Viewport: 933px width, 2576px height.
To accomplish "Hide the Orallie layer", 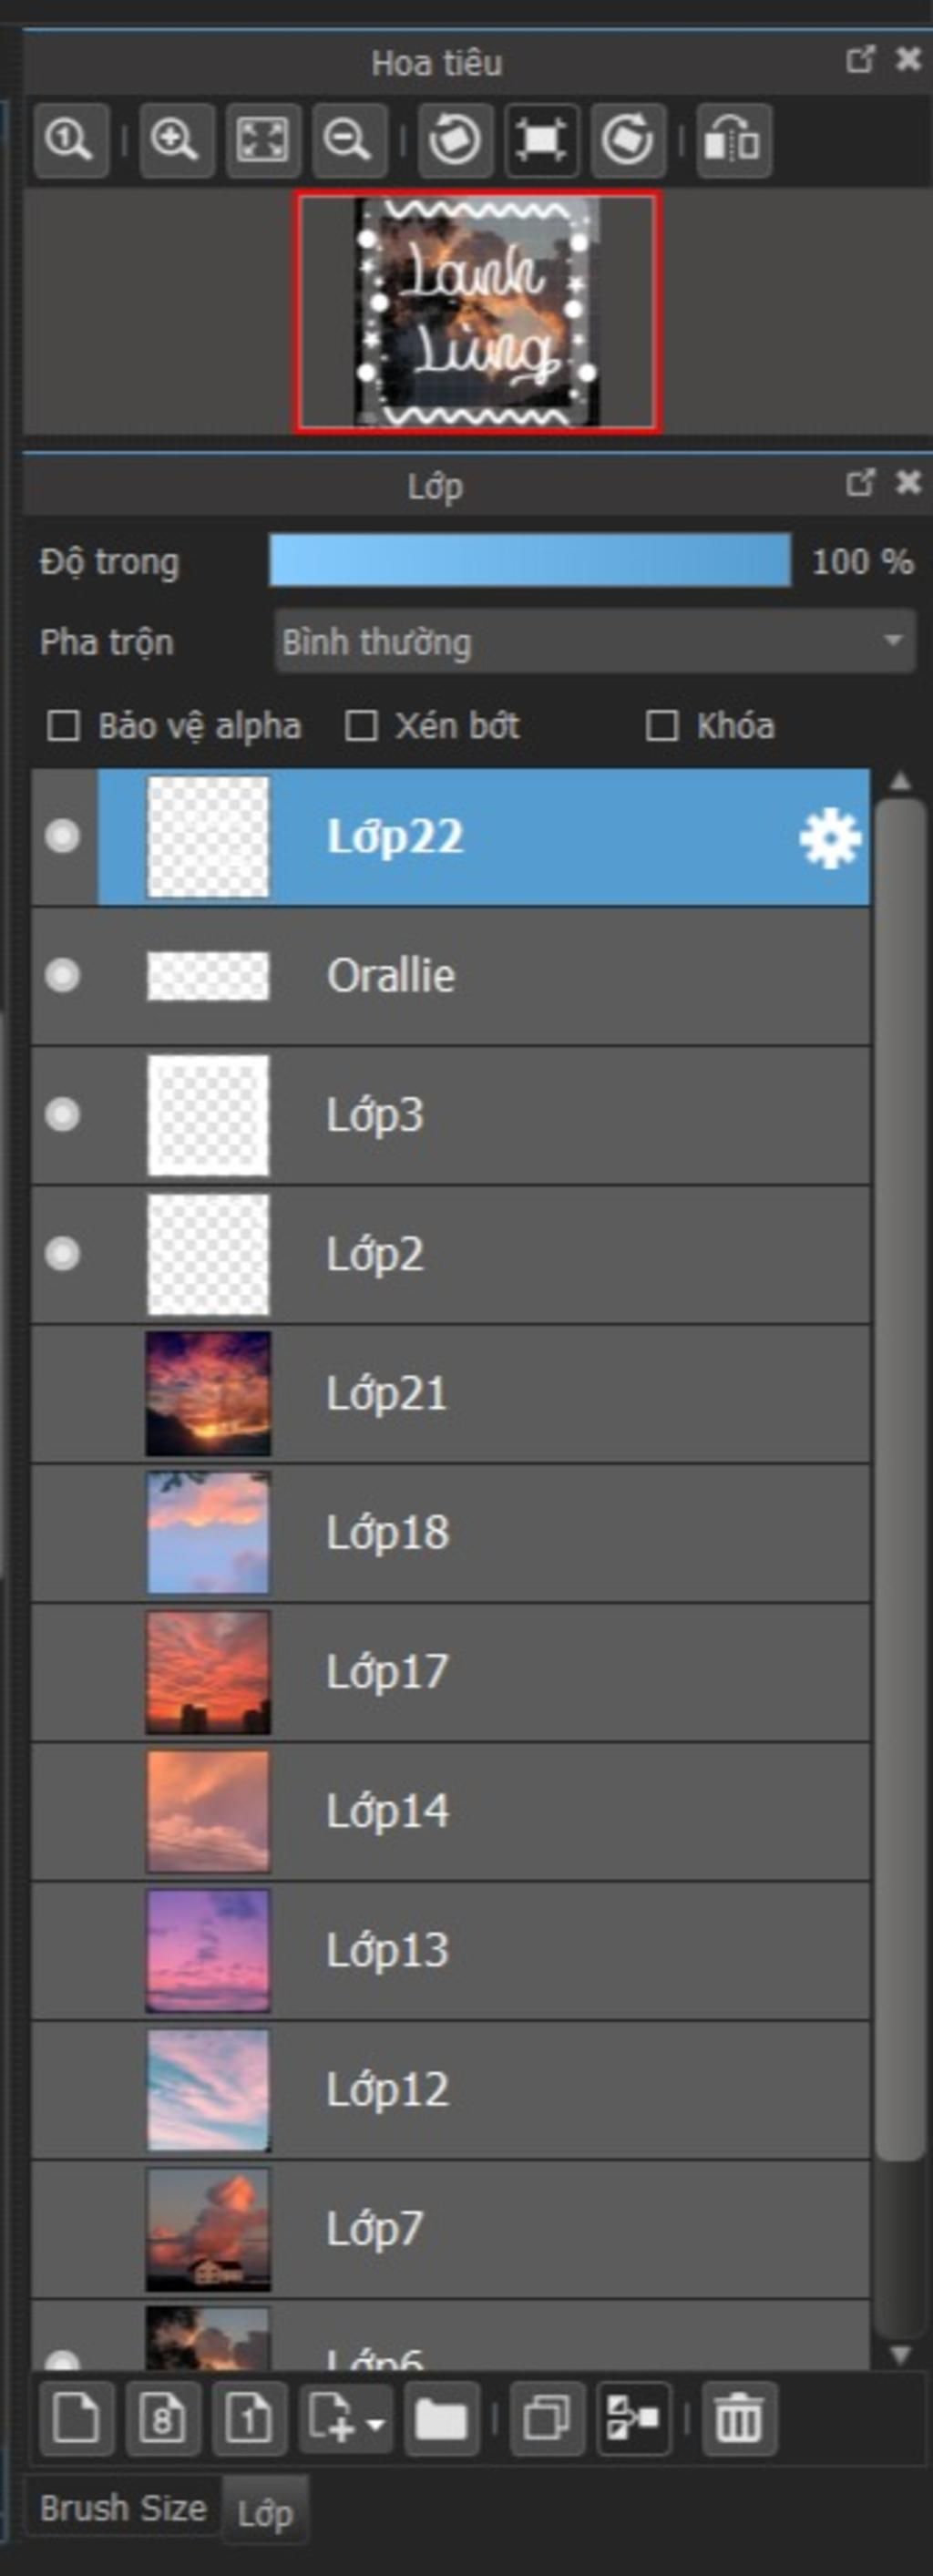I will click(x=63, y=975).
